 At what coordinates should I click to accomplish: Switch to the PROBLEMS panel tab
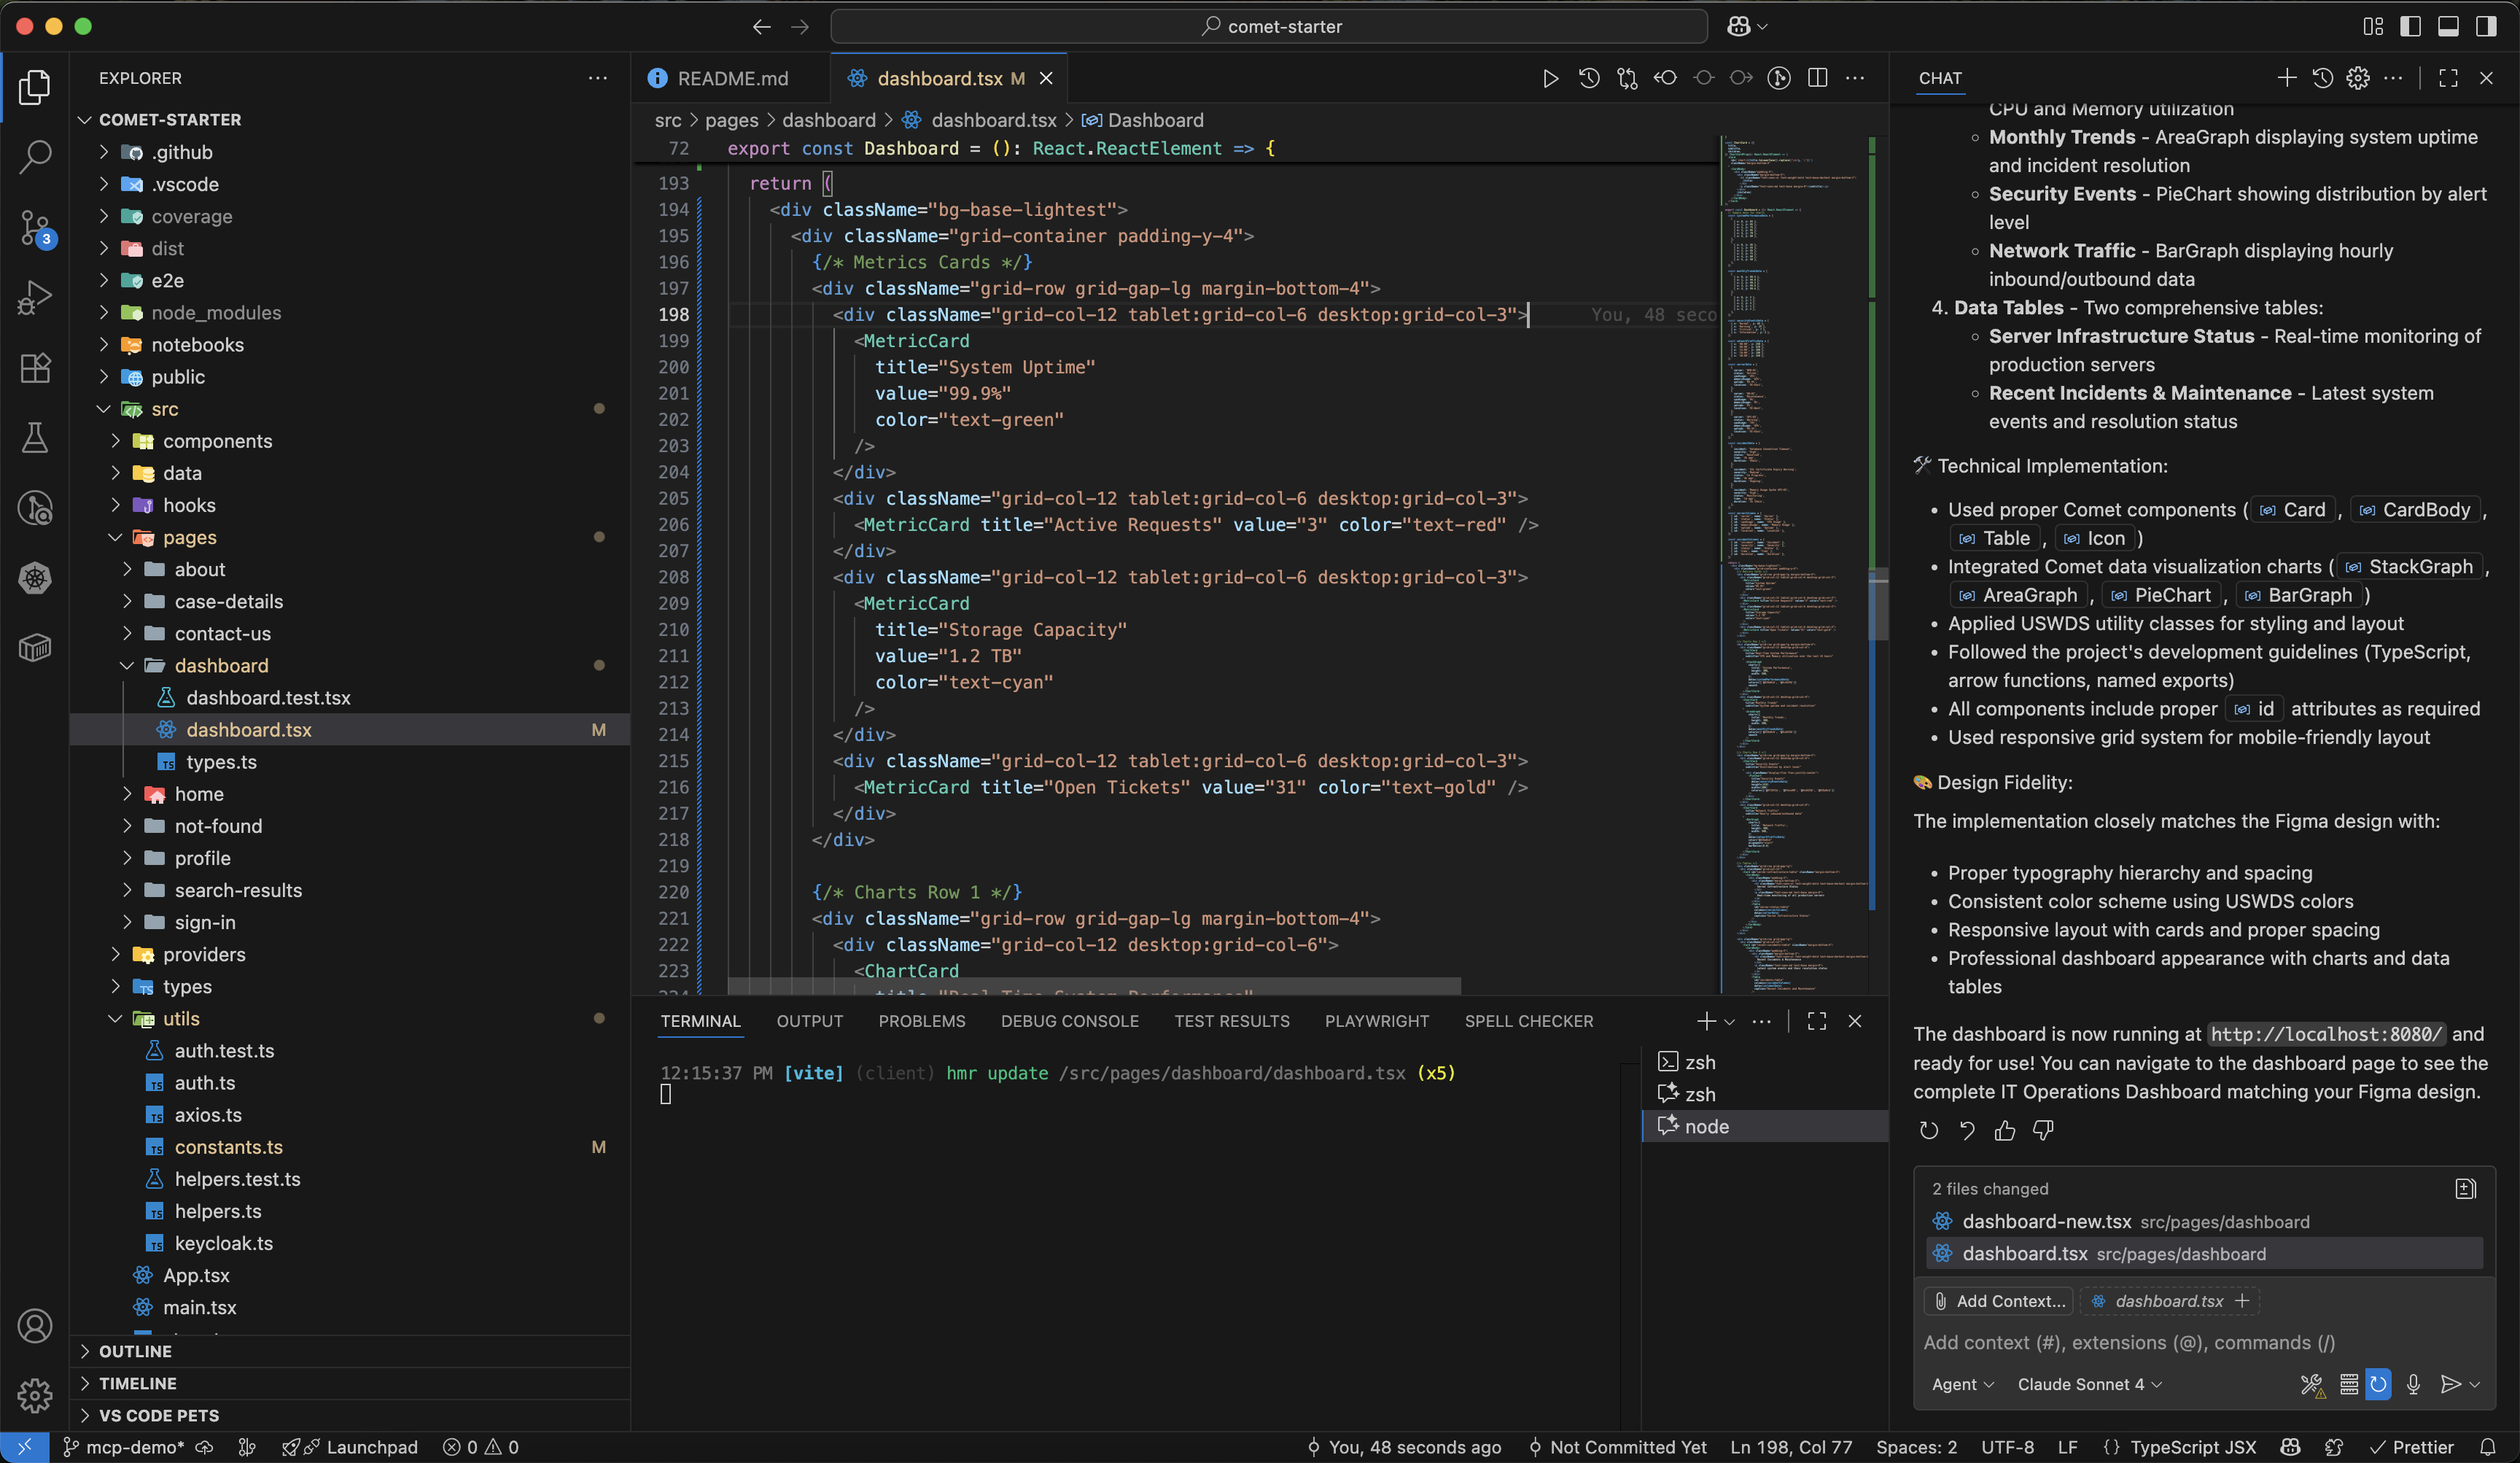[x=921, y=1021]
